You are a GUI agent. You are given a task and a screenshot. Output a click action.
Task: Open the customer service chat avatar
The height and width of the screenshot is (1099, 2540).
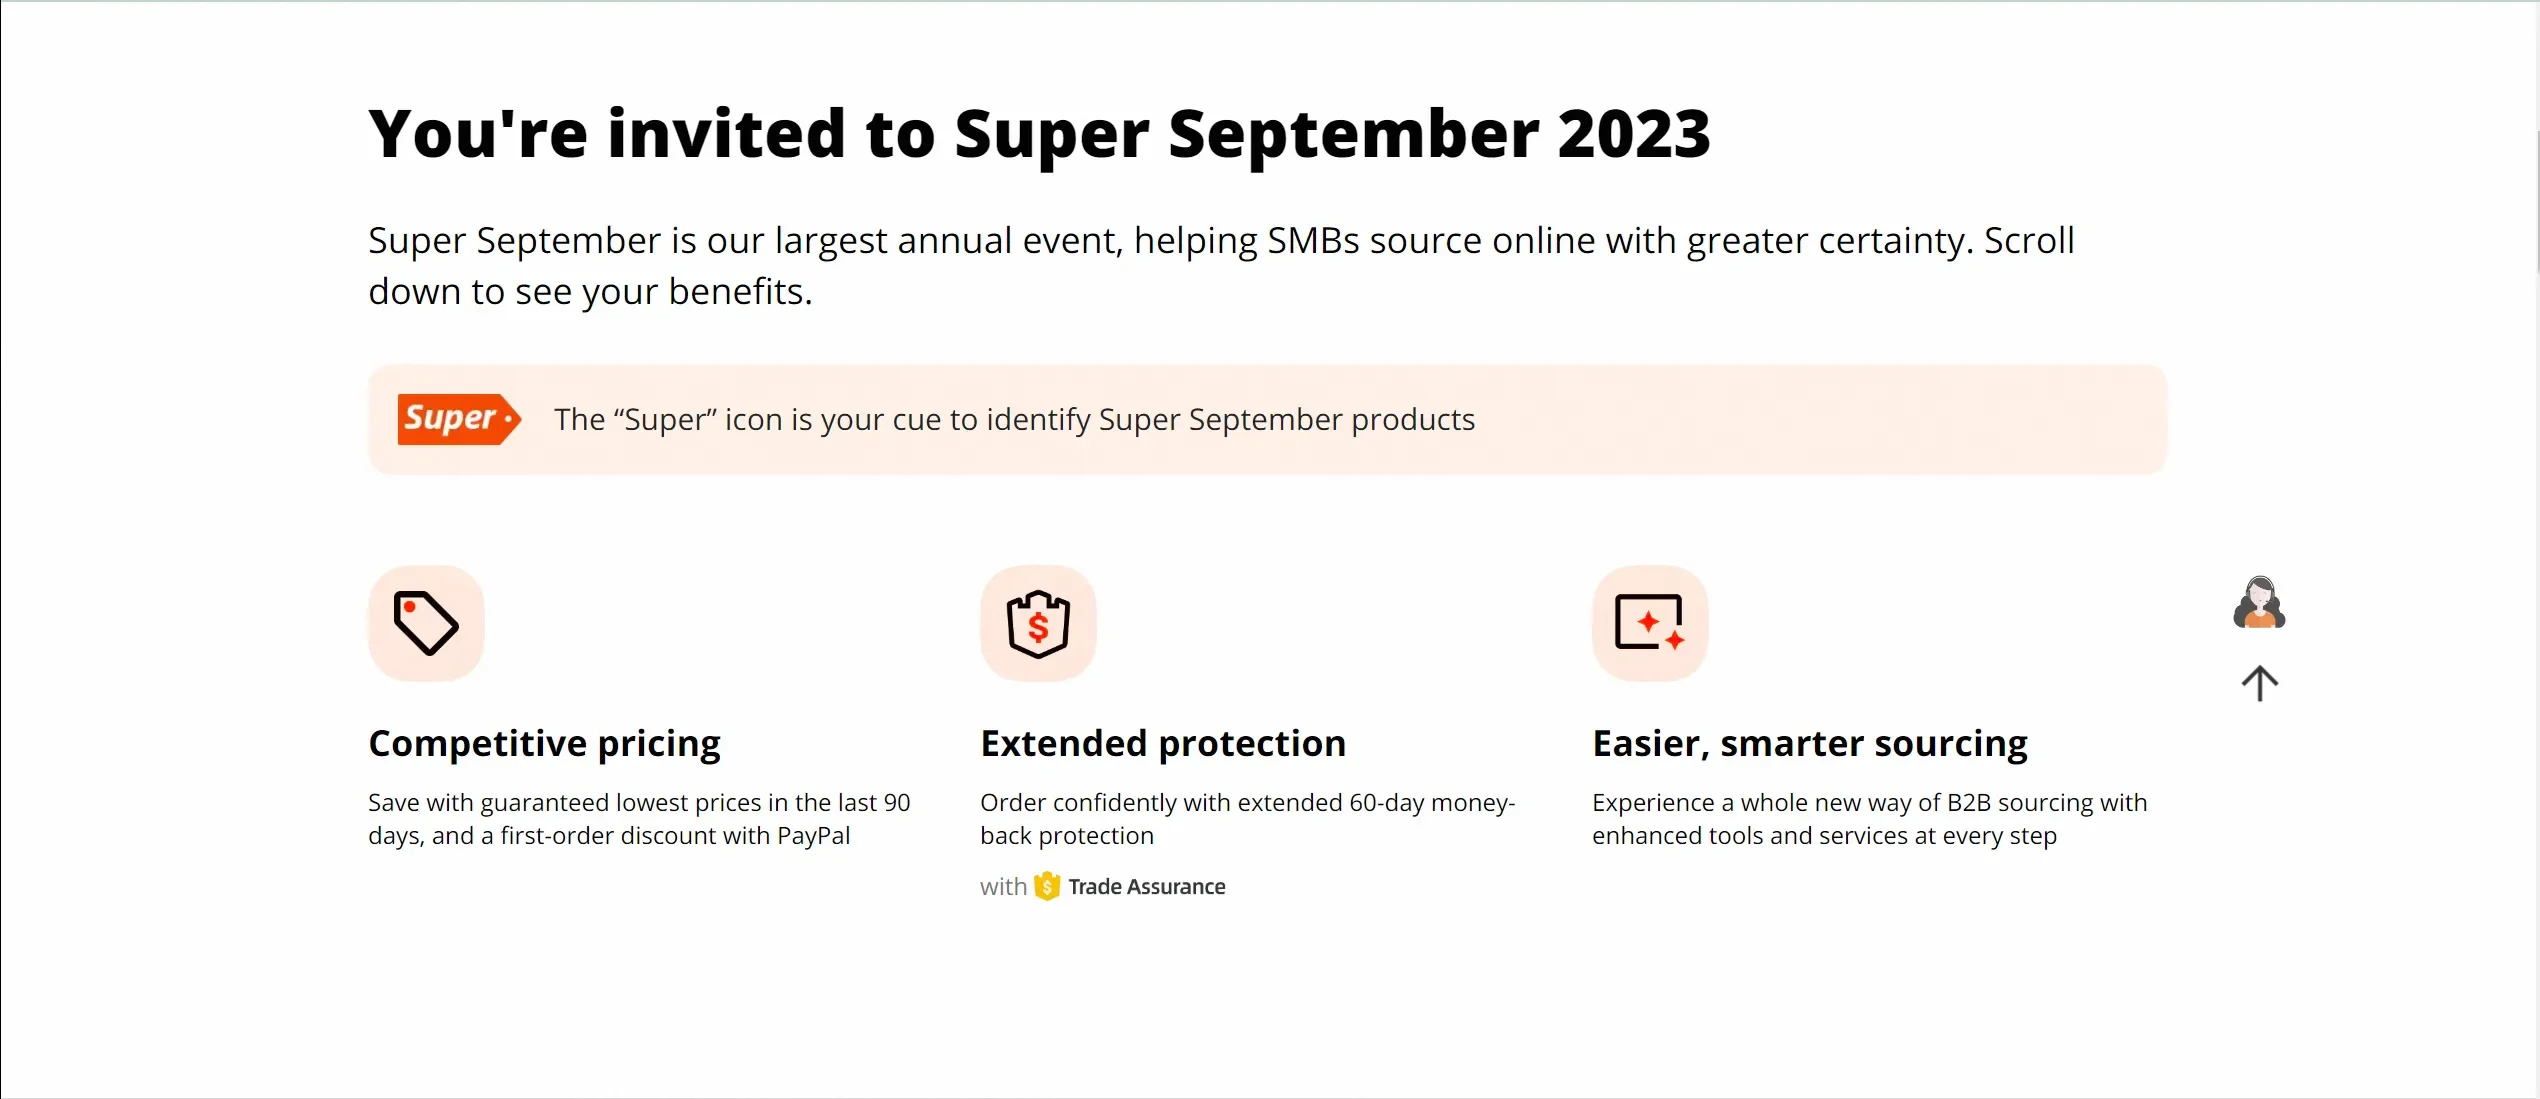tap(2260, 602)
